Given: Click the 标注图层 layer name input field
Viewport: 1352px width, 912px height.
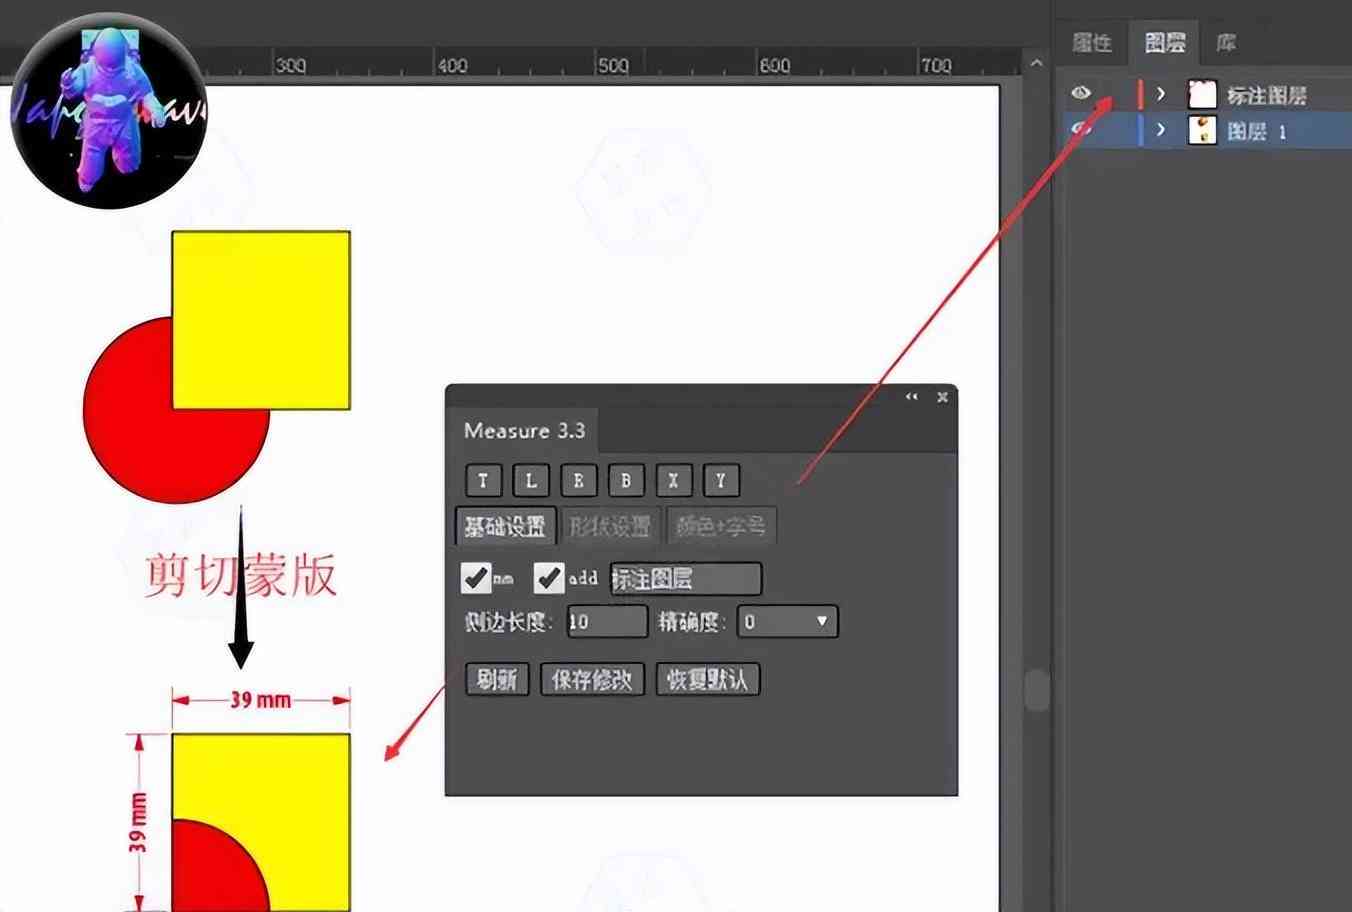Looking at the screenshot, I should point(686,579).
